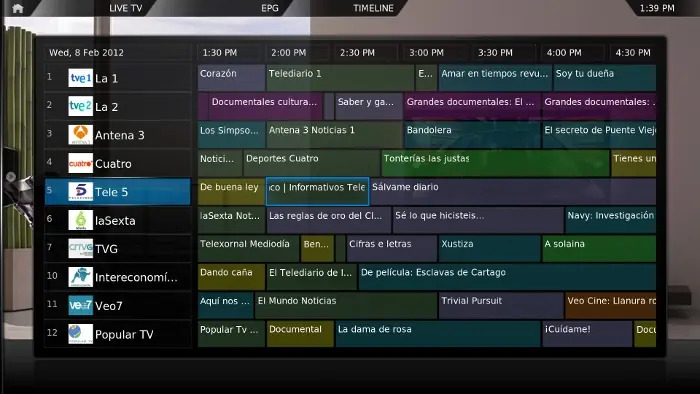Viewport: 700px width, 394px height.
Task: Select Amar en tiempos revu... programme
Action: coord(495,78)
